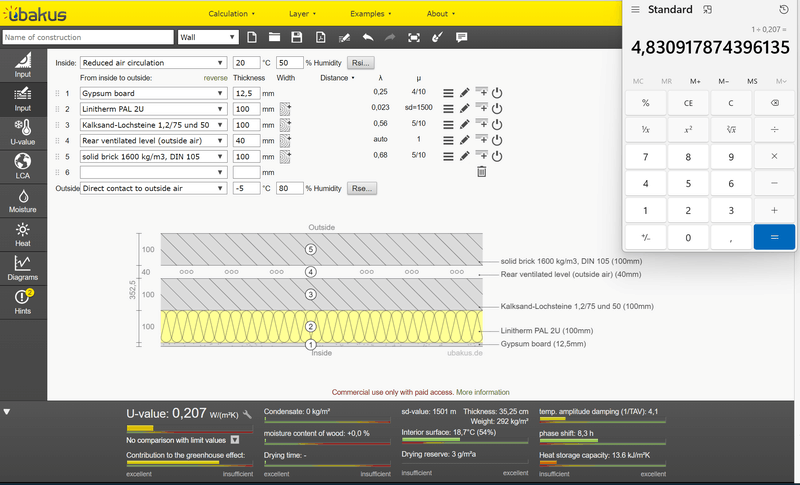Click the pencil edit icon for Gypsum board
Viewport: 800px width, 485px height.
[464, 93]
